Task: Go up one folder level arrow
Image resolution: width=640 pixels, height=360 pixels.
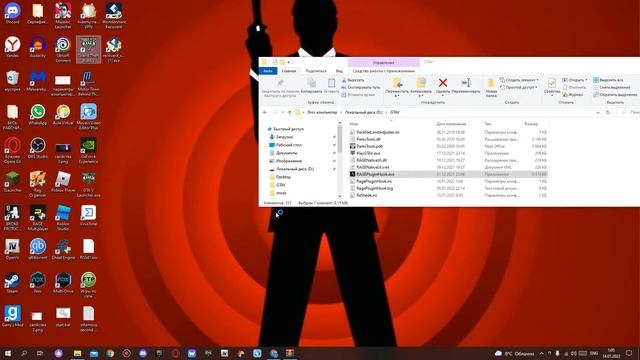Action: (289, 112)
